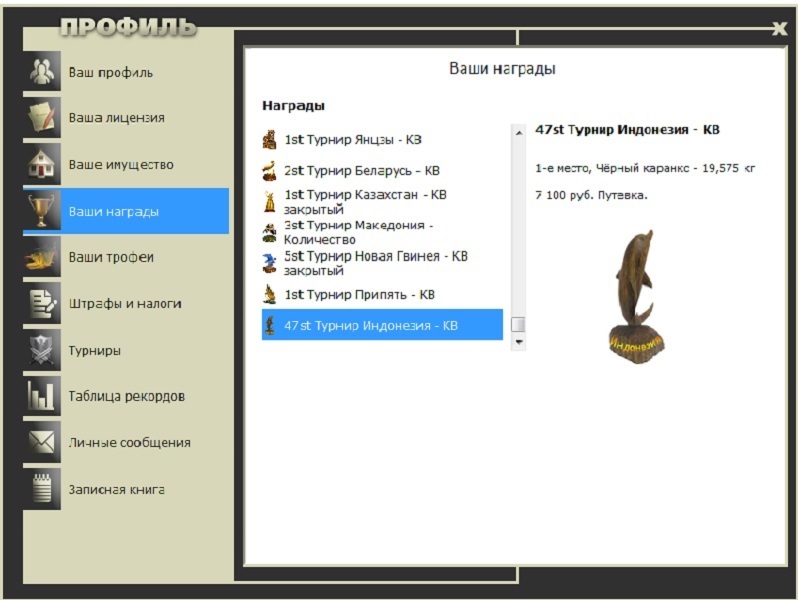Show the Таблица рекордов page
This screenshot has height=600, width=798.
(x=126, y=396)
